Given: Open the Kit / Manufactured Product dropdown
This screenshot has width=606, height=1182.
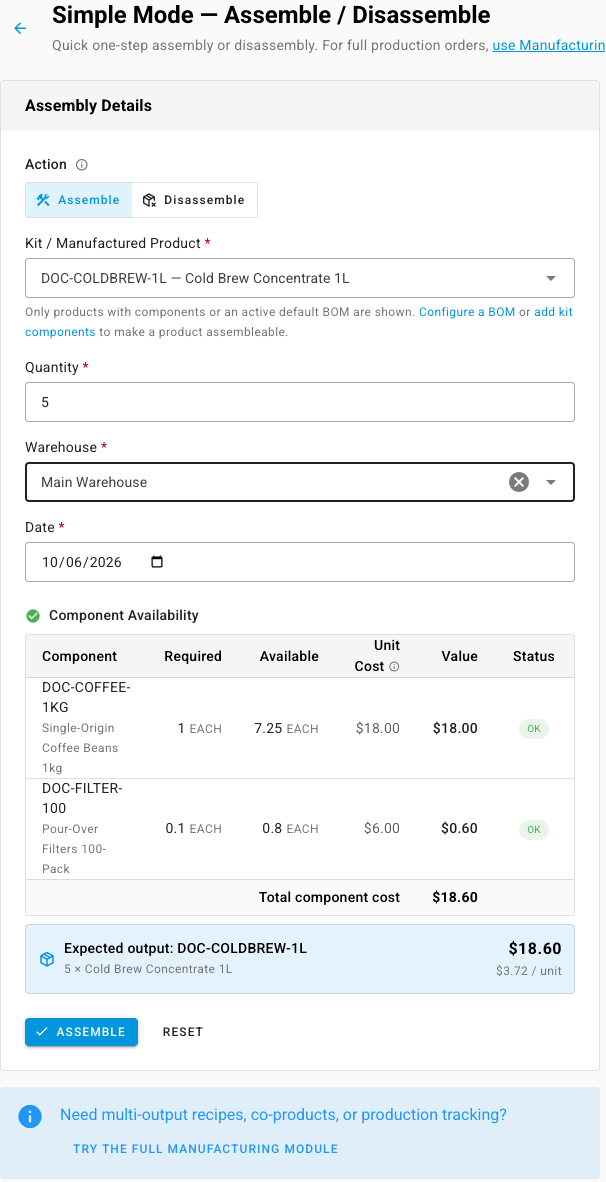Looking at the screenshot, I should 300,278.
